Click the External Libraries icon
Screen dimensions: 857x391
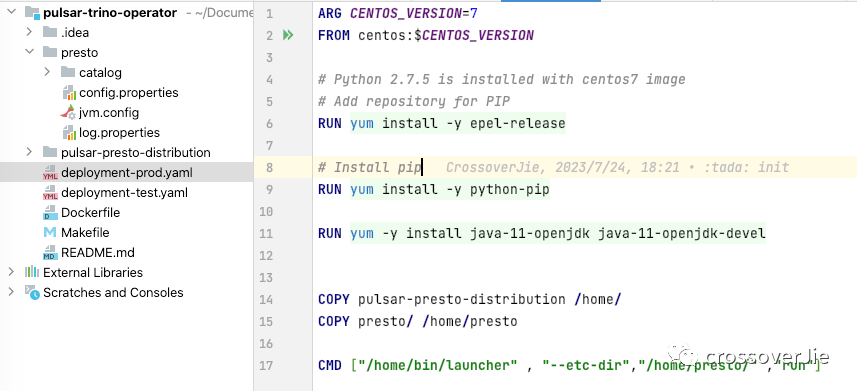pyautogui.click(x=32, y=272)
